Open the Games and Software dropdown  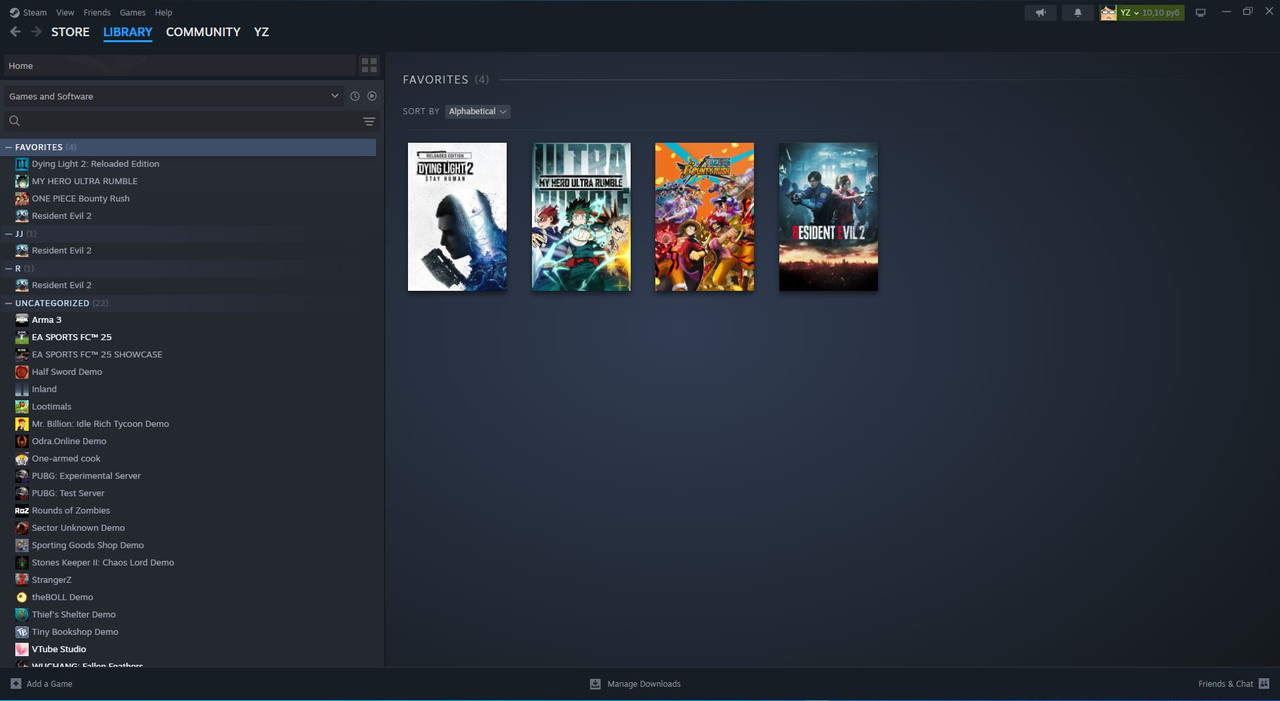(173, 96)
